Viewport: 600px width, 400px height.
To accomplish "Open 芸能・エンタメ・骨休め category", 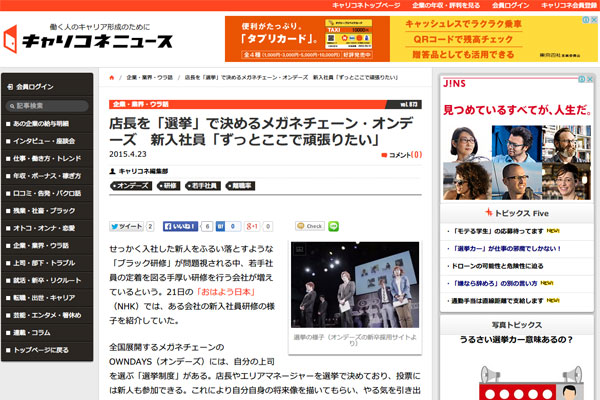I will point(47,315).
